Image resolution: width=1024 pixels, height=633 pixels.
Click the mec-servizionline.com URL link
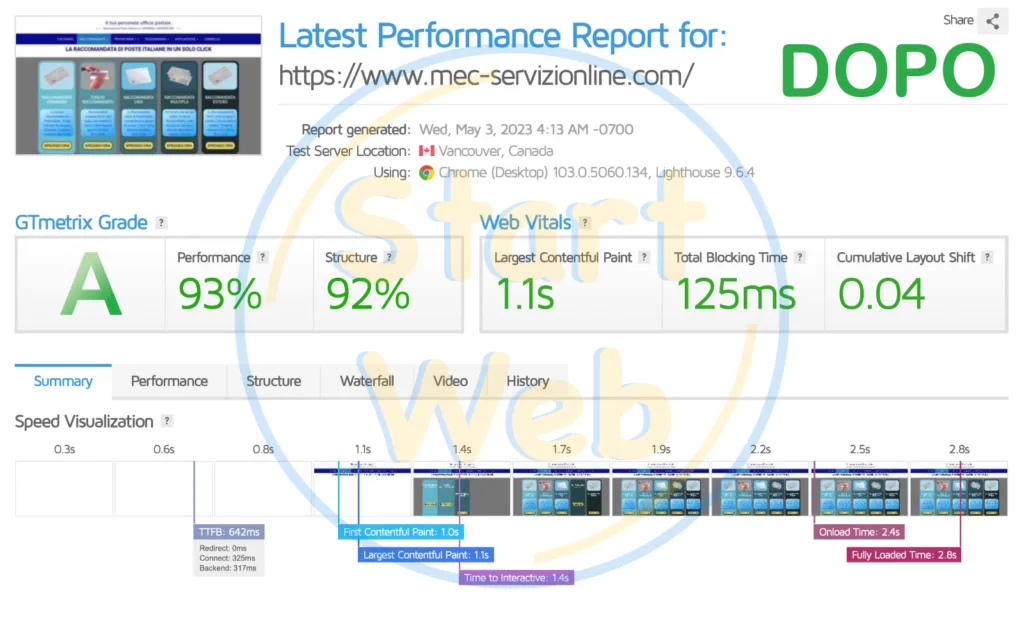pyautogui.click(x=486, y=76)
